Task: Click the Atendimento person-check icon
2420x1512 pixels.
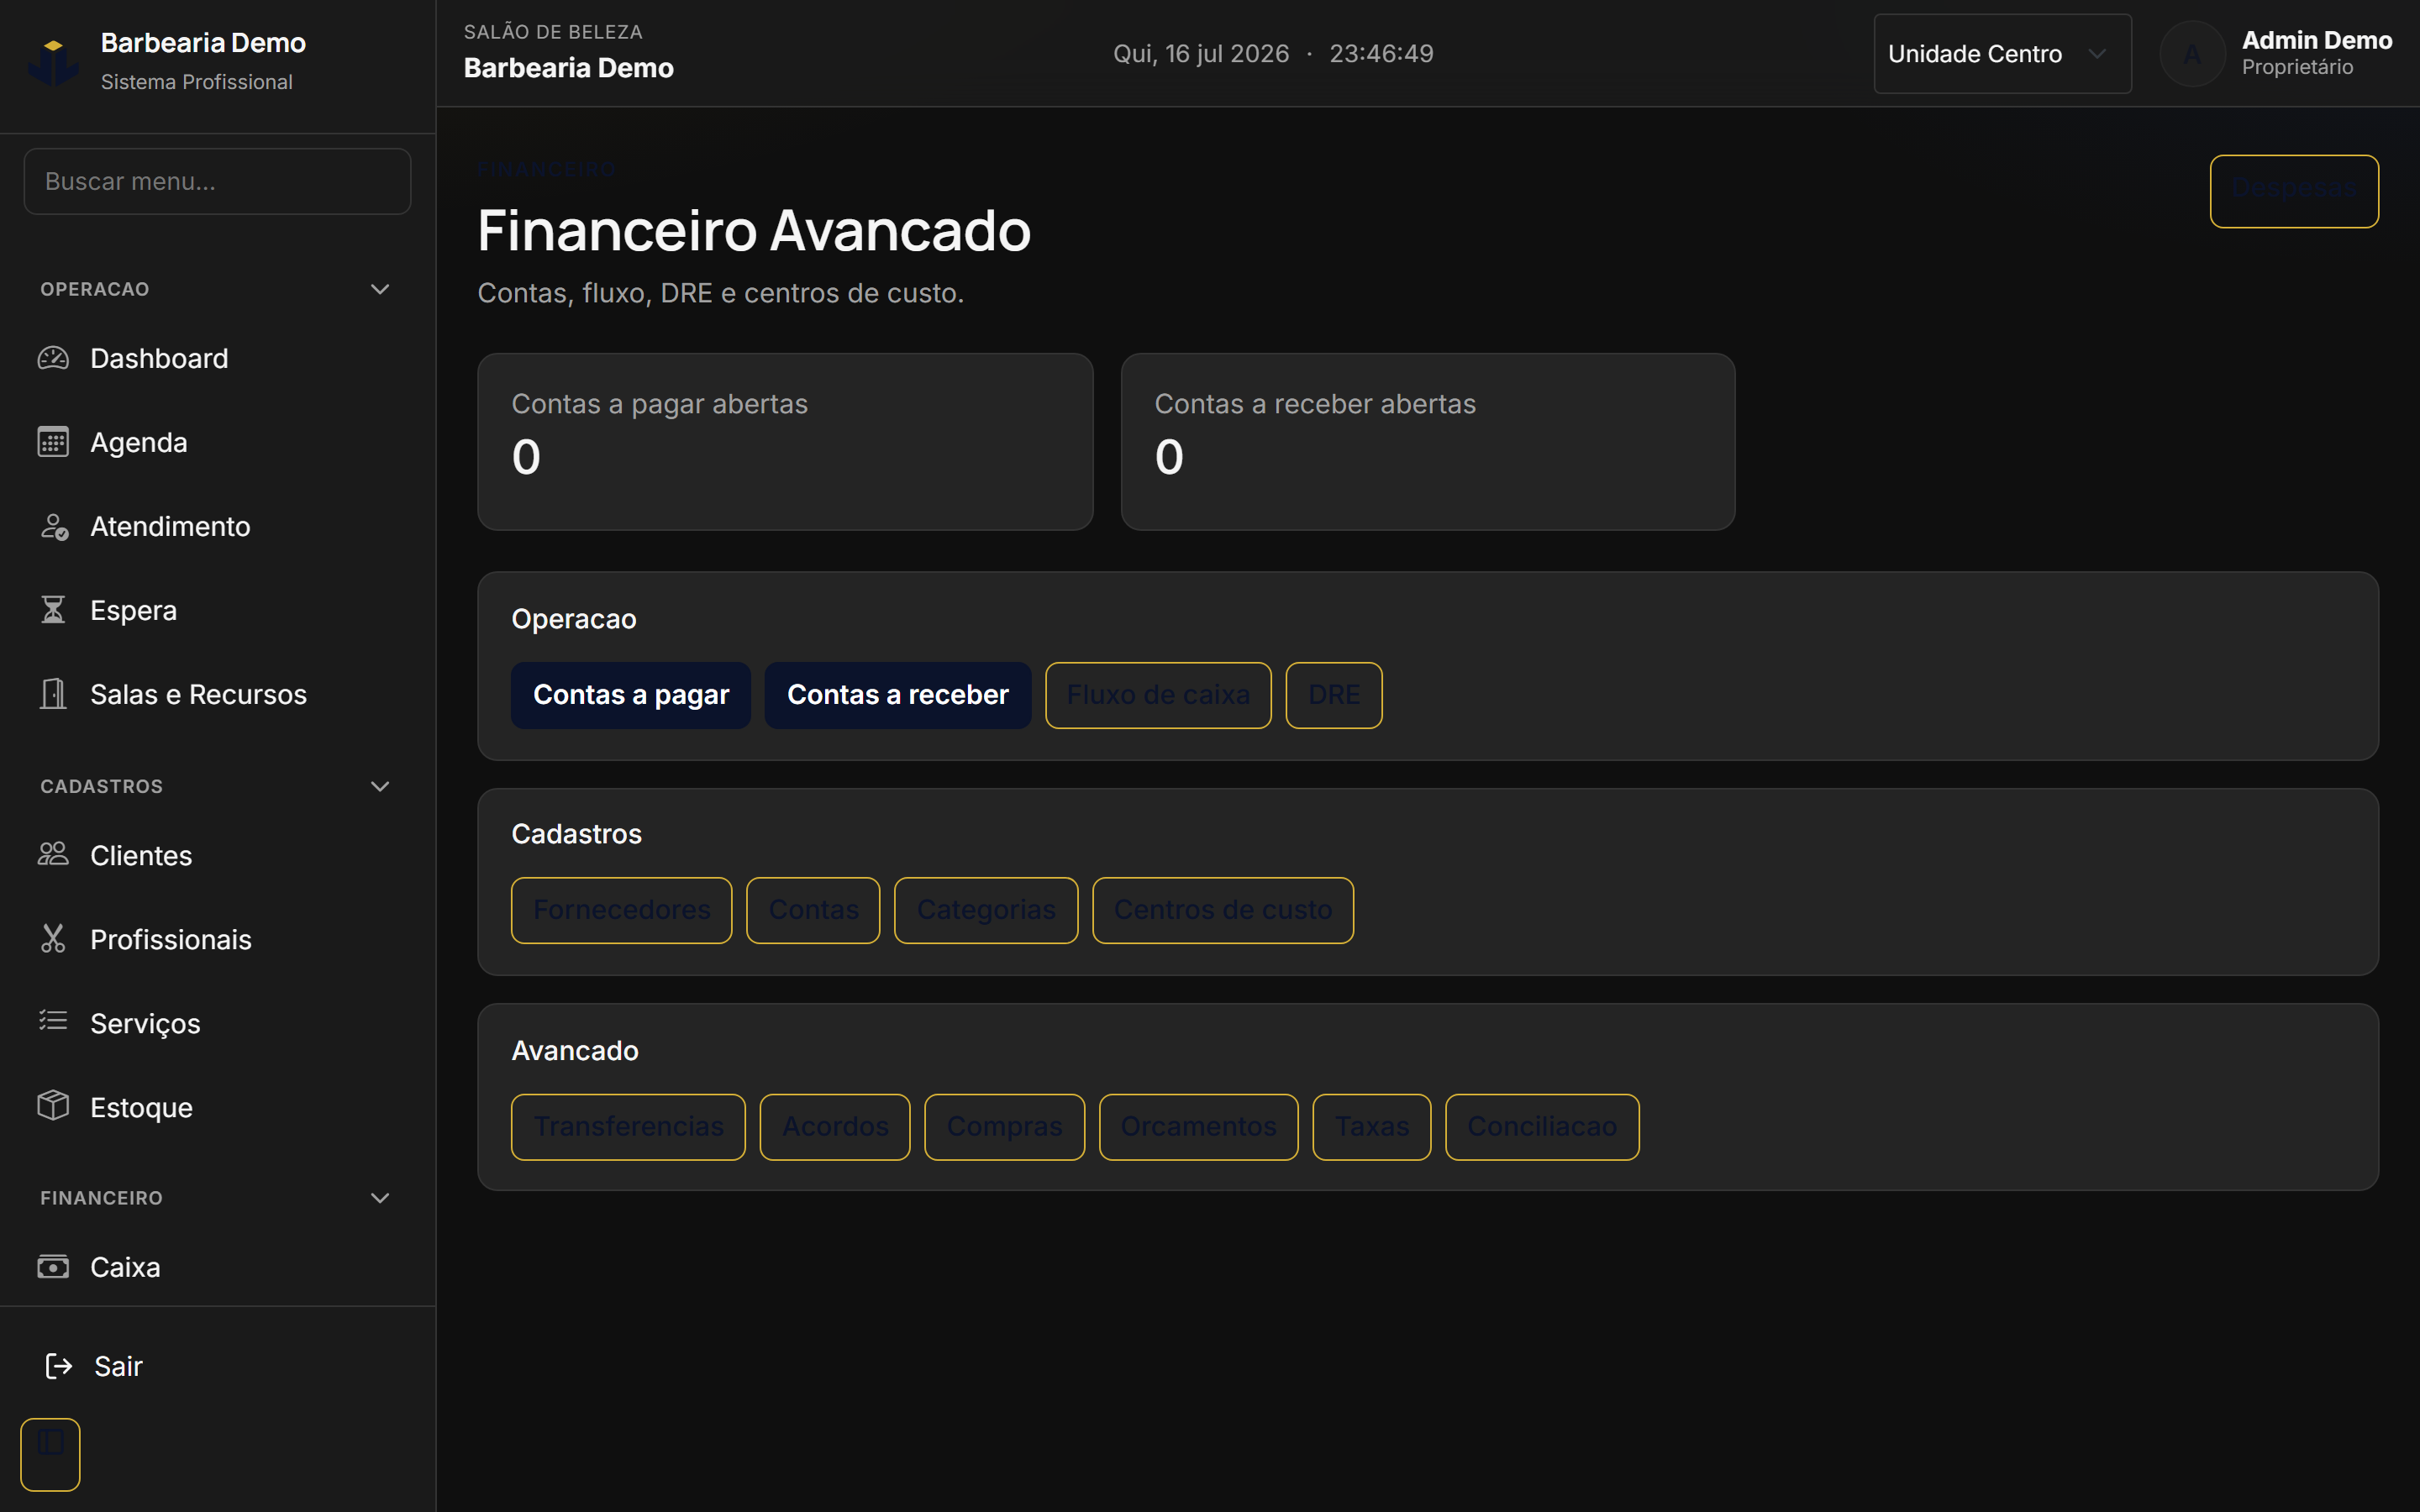Action: coord(53,526)
